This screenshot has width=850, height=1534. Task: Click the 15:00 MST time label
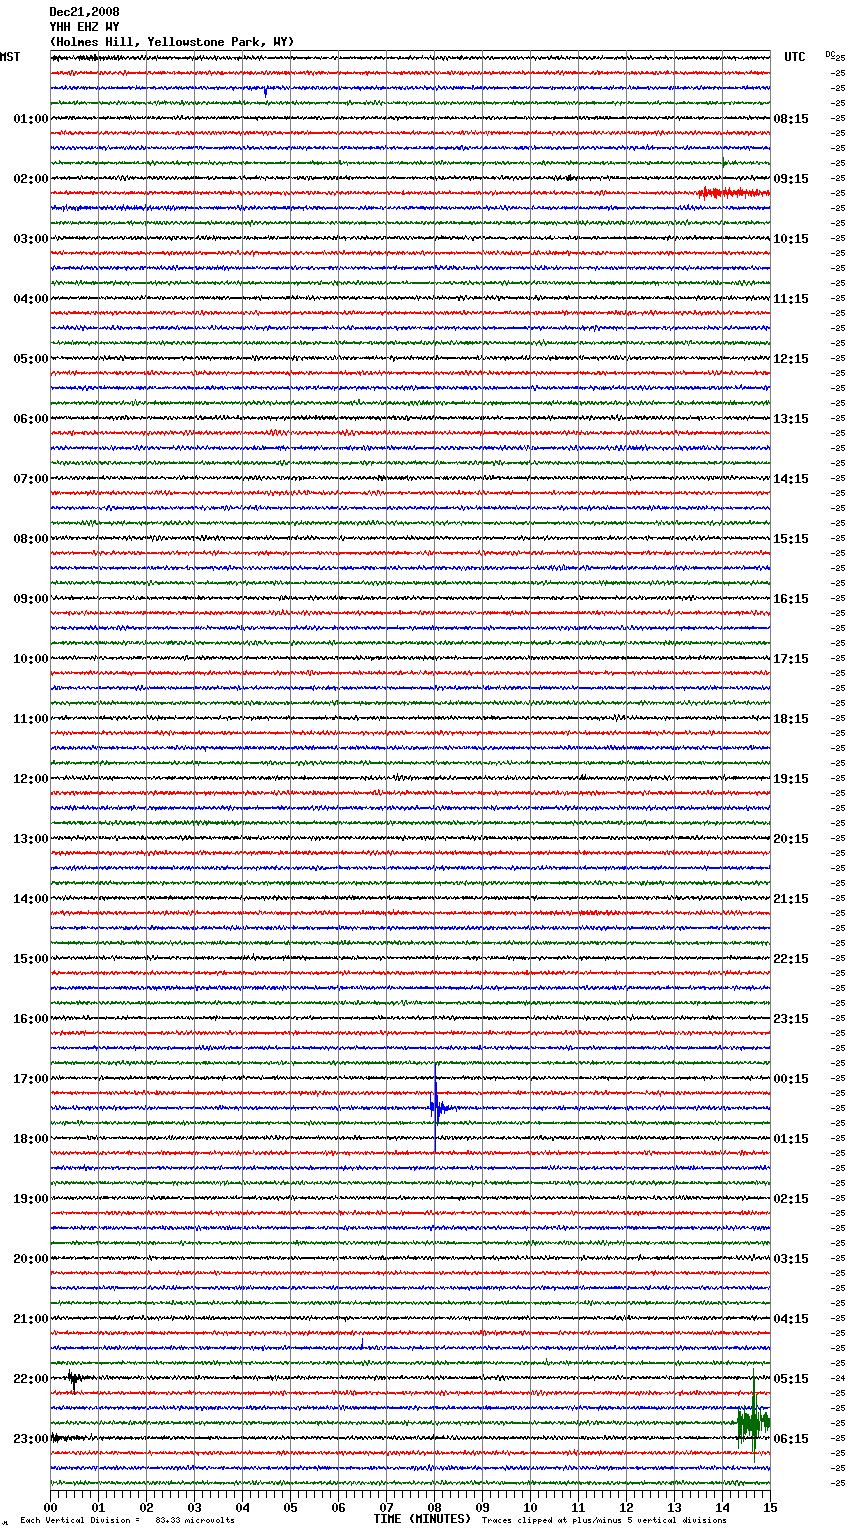coord(31,959)
